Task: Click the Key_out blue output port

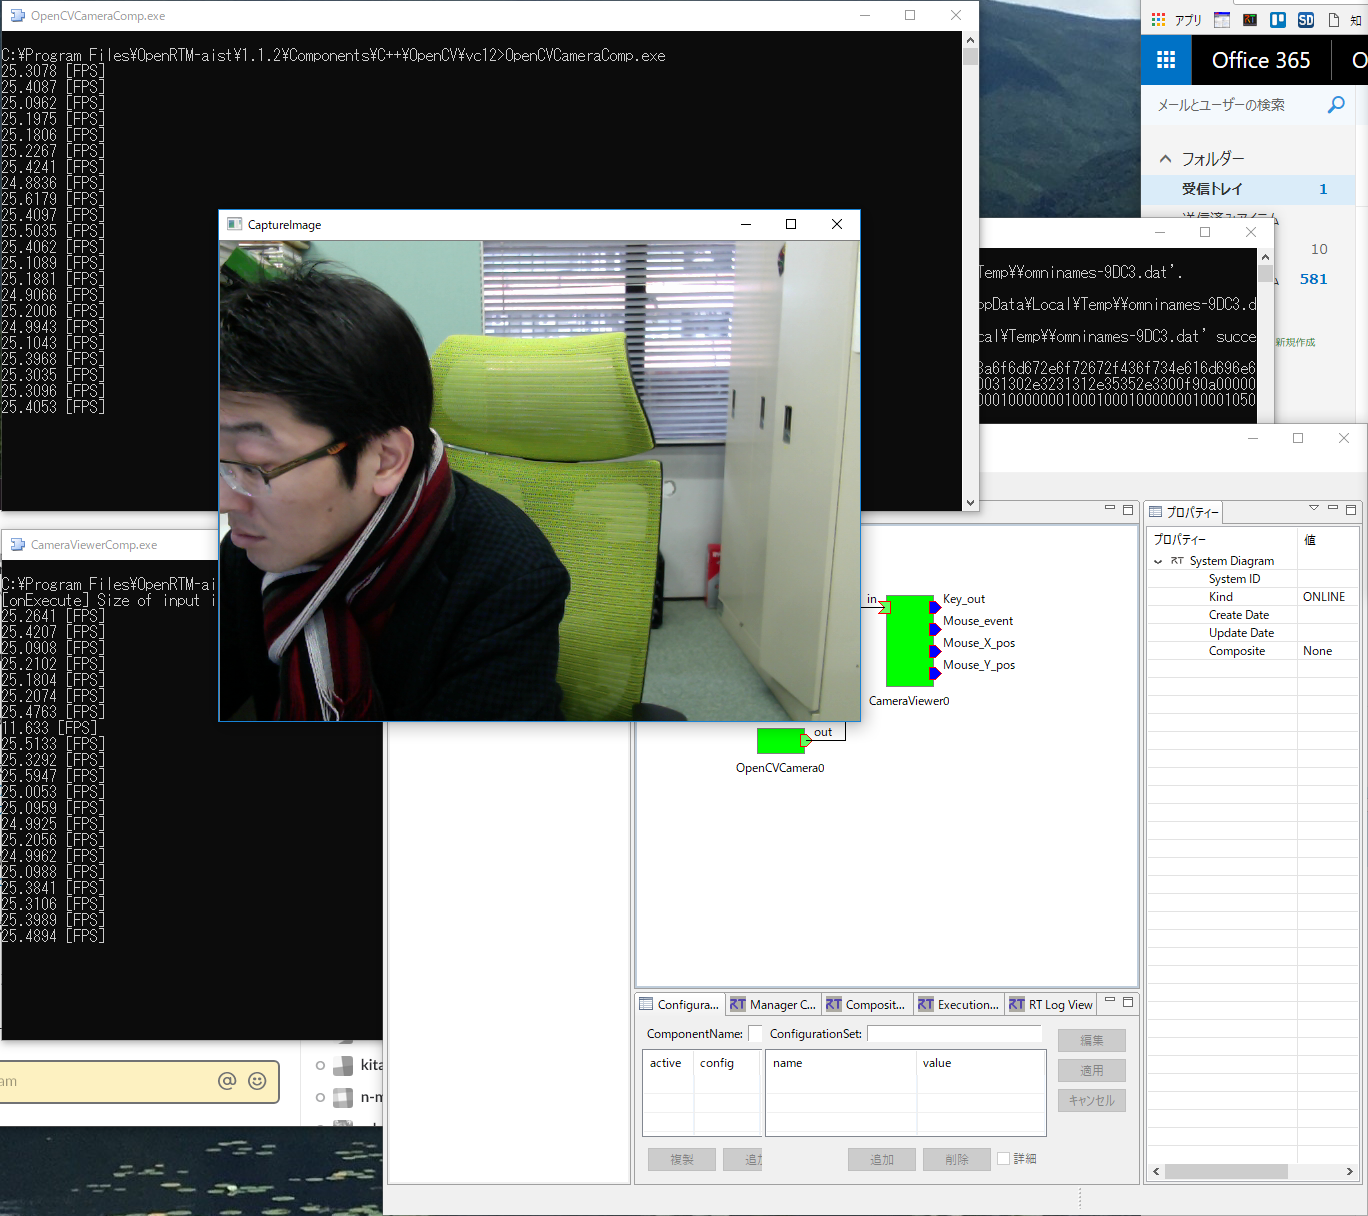Action: tap(935, 607)
